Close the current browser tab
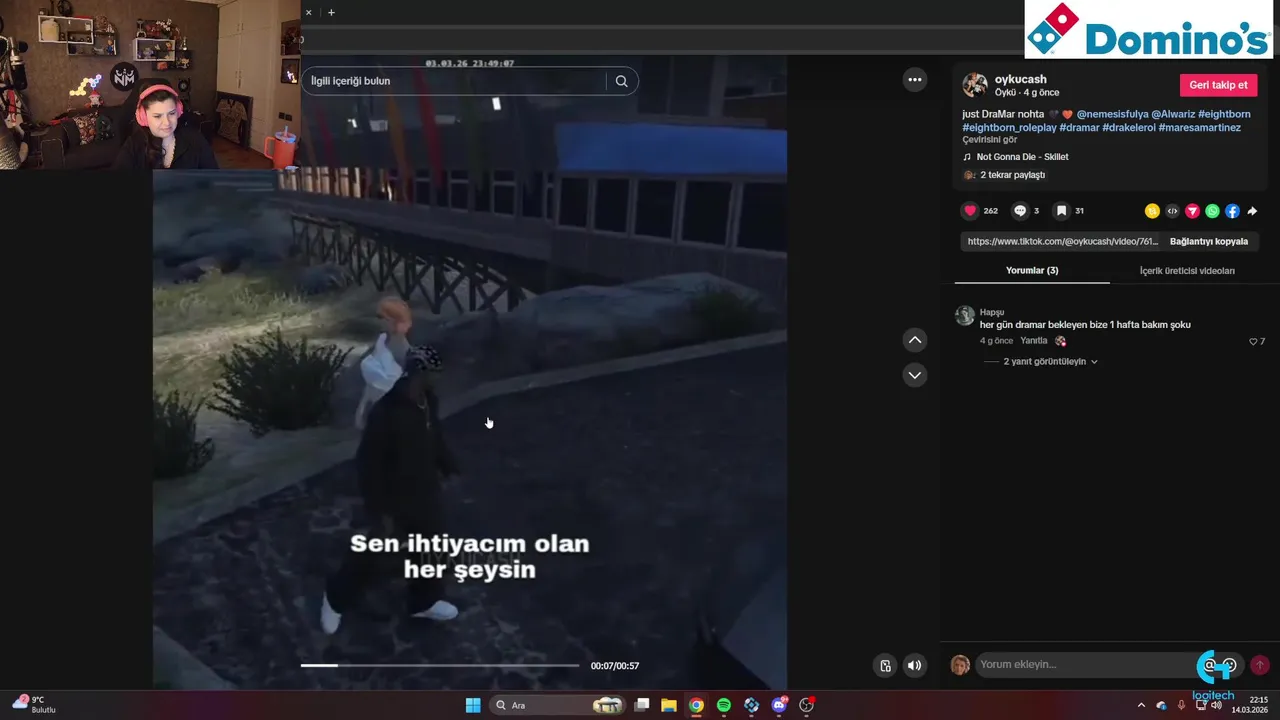 [x=308, y=13]
